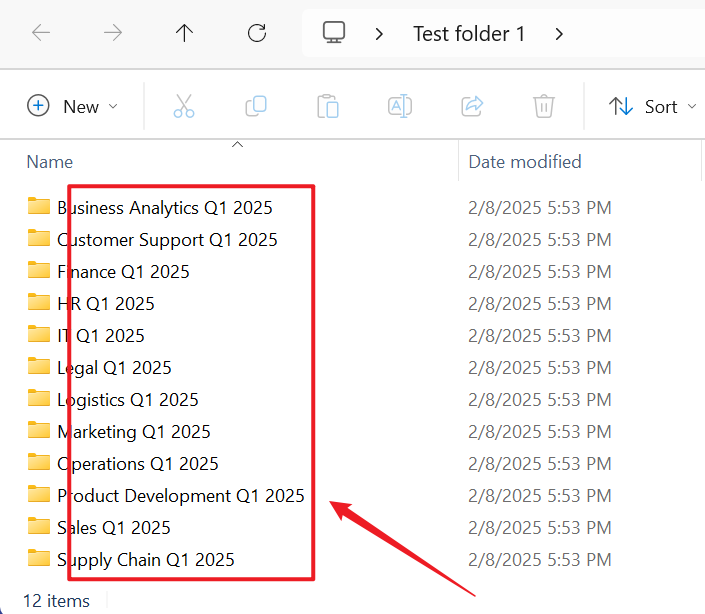Click the Back navigation arrow
This screenshot has height=614, width=705.
coord(41,33)
